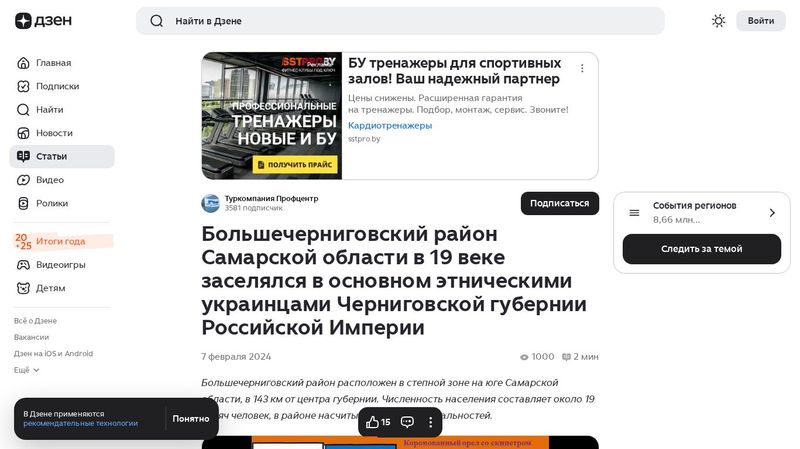The width and height of the screenshot is (800, 449).
Task: Open the рекомендательные технологии link
Action: click(80, 424)
